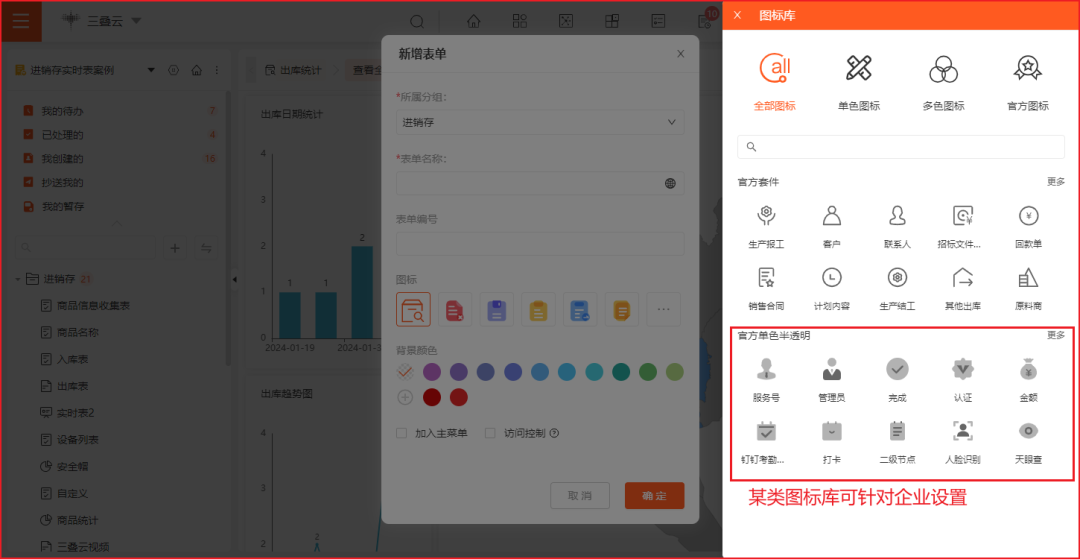Close the 图标库 panel

[x=738, y=15]
